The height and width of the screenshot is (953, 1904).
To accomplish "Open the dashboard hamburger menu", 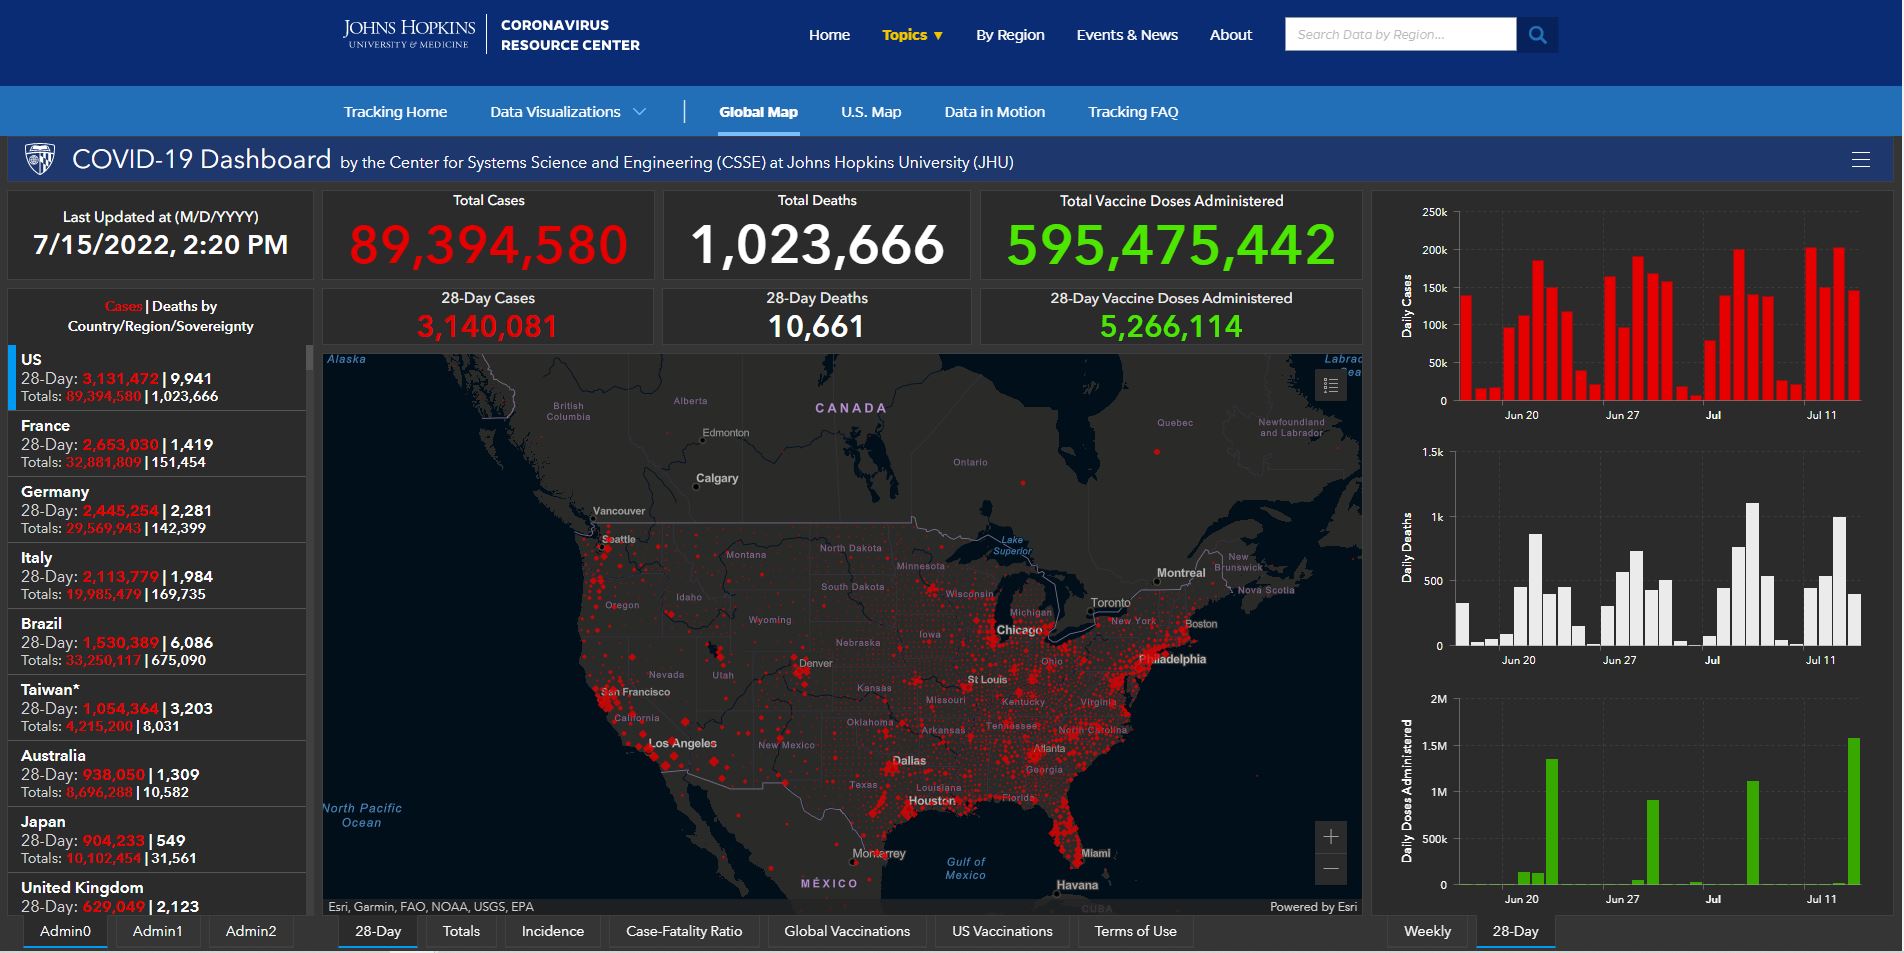I will click(1860, 160).
